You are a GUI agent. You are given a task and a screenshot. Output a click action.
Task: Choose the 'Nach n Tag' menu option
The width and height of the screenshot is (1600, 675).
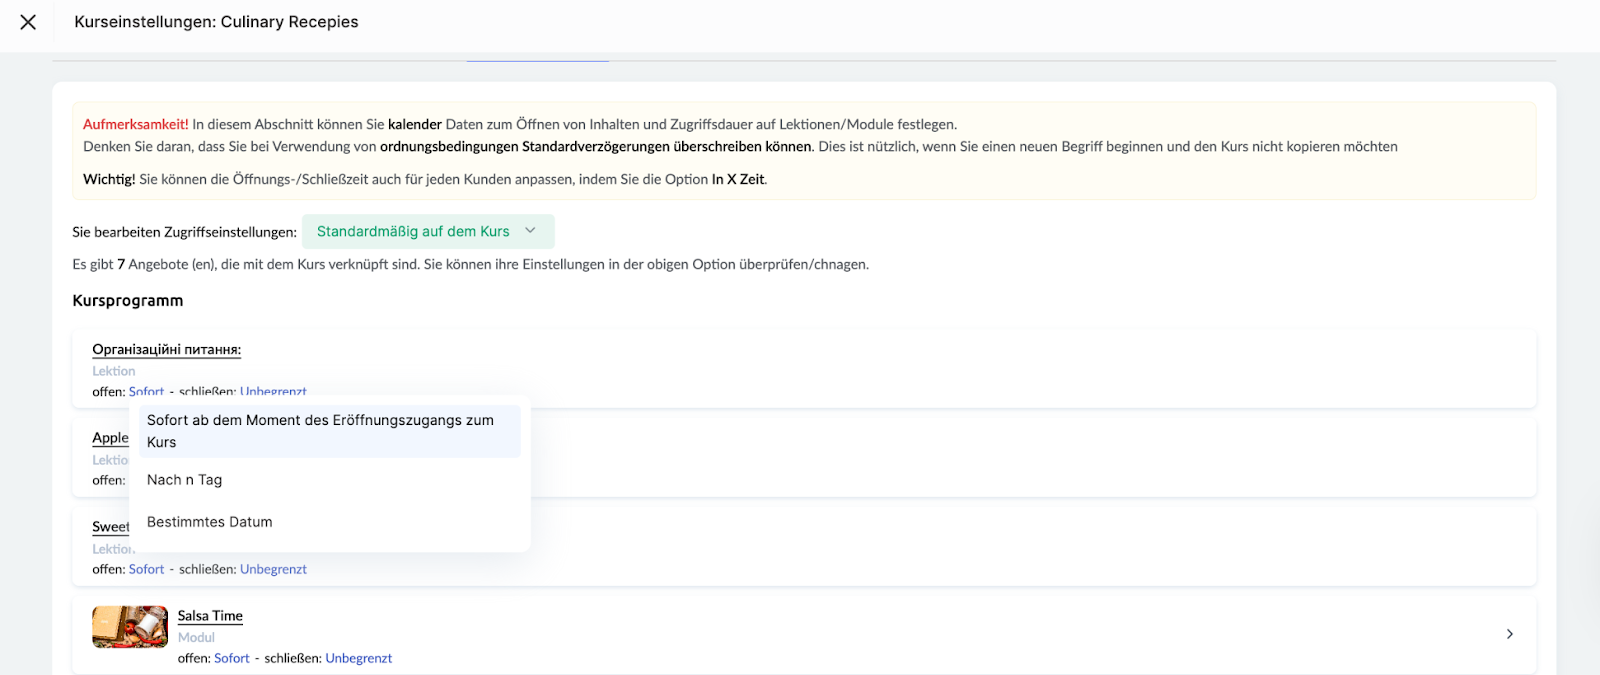click(x=185, y=480)
